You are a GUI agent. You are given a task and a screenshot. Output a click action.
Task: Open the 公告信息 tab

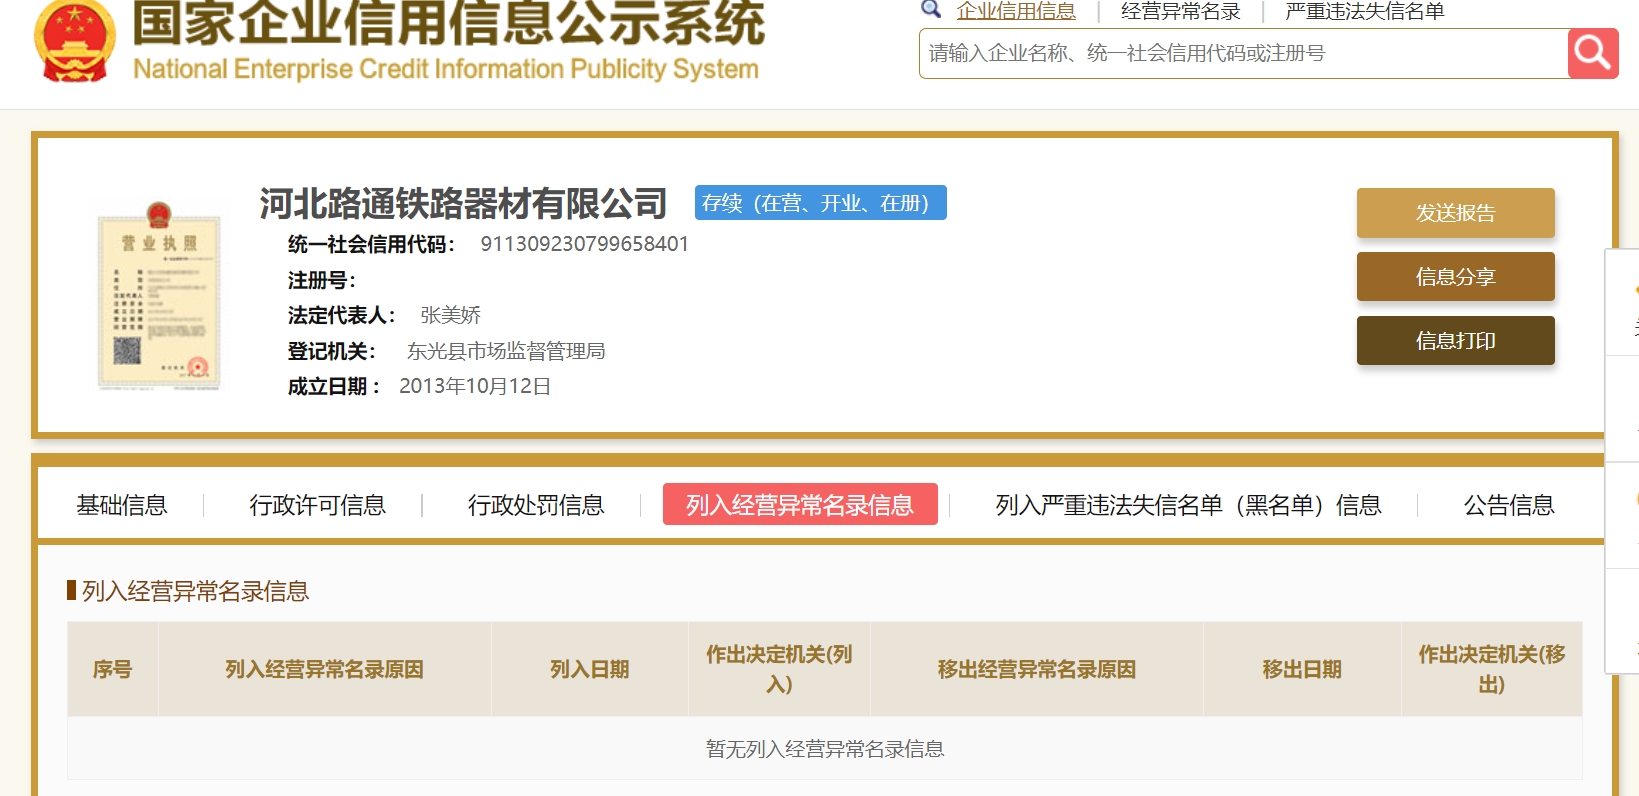(x=1509, y=505)
